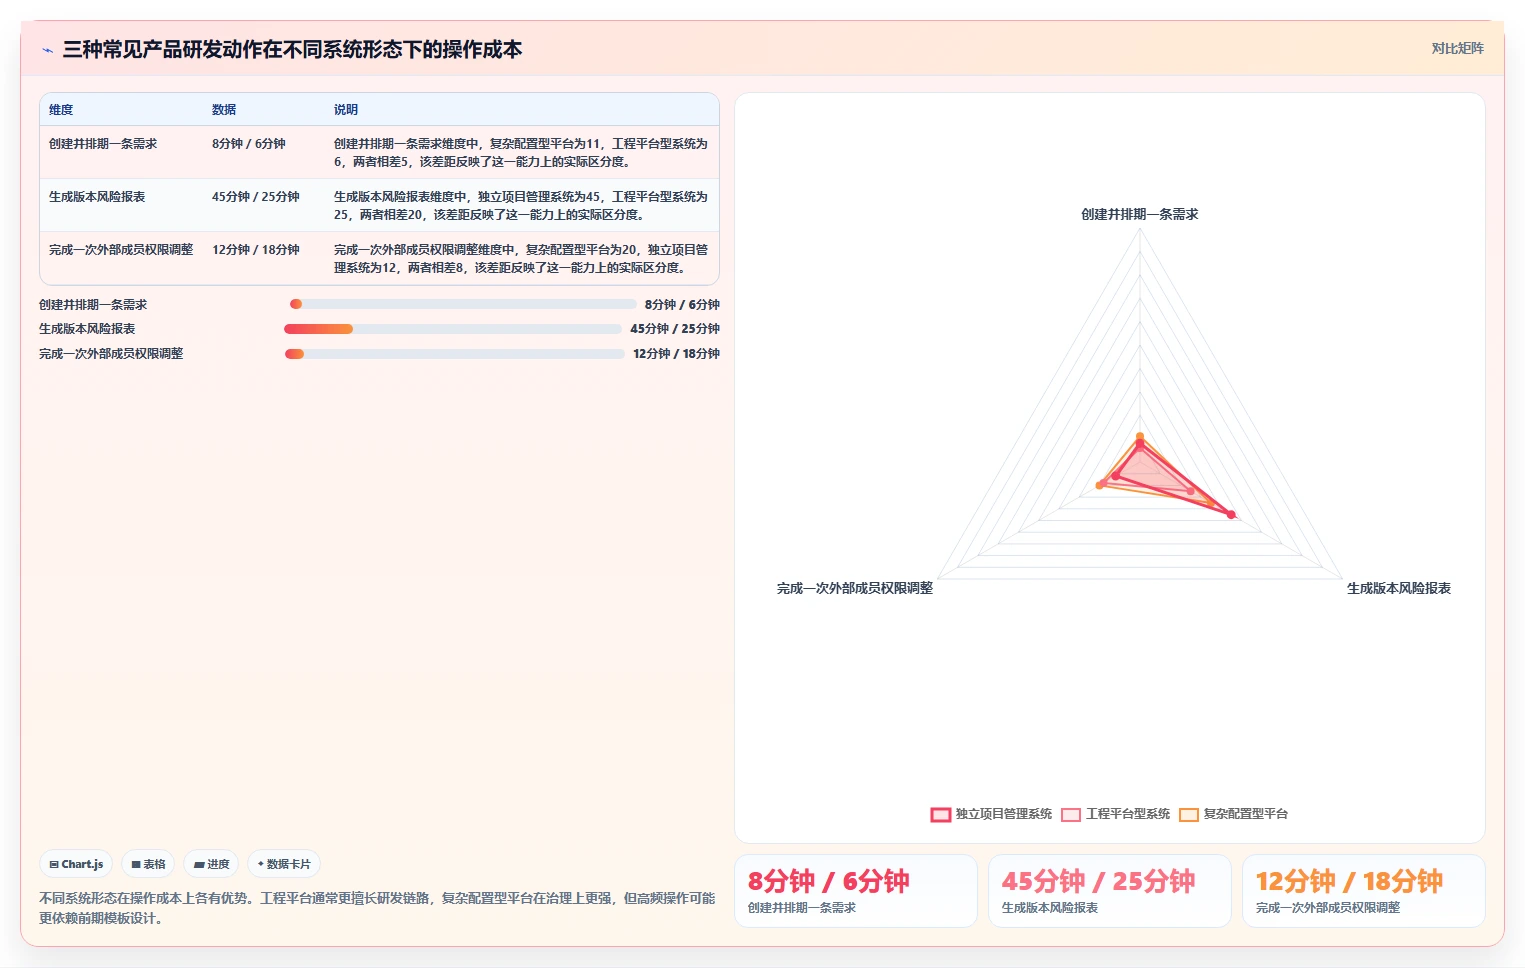Screen dimensions: 1525x968
Task: Select the 进度 chip
Action: [x=211, y=864]
